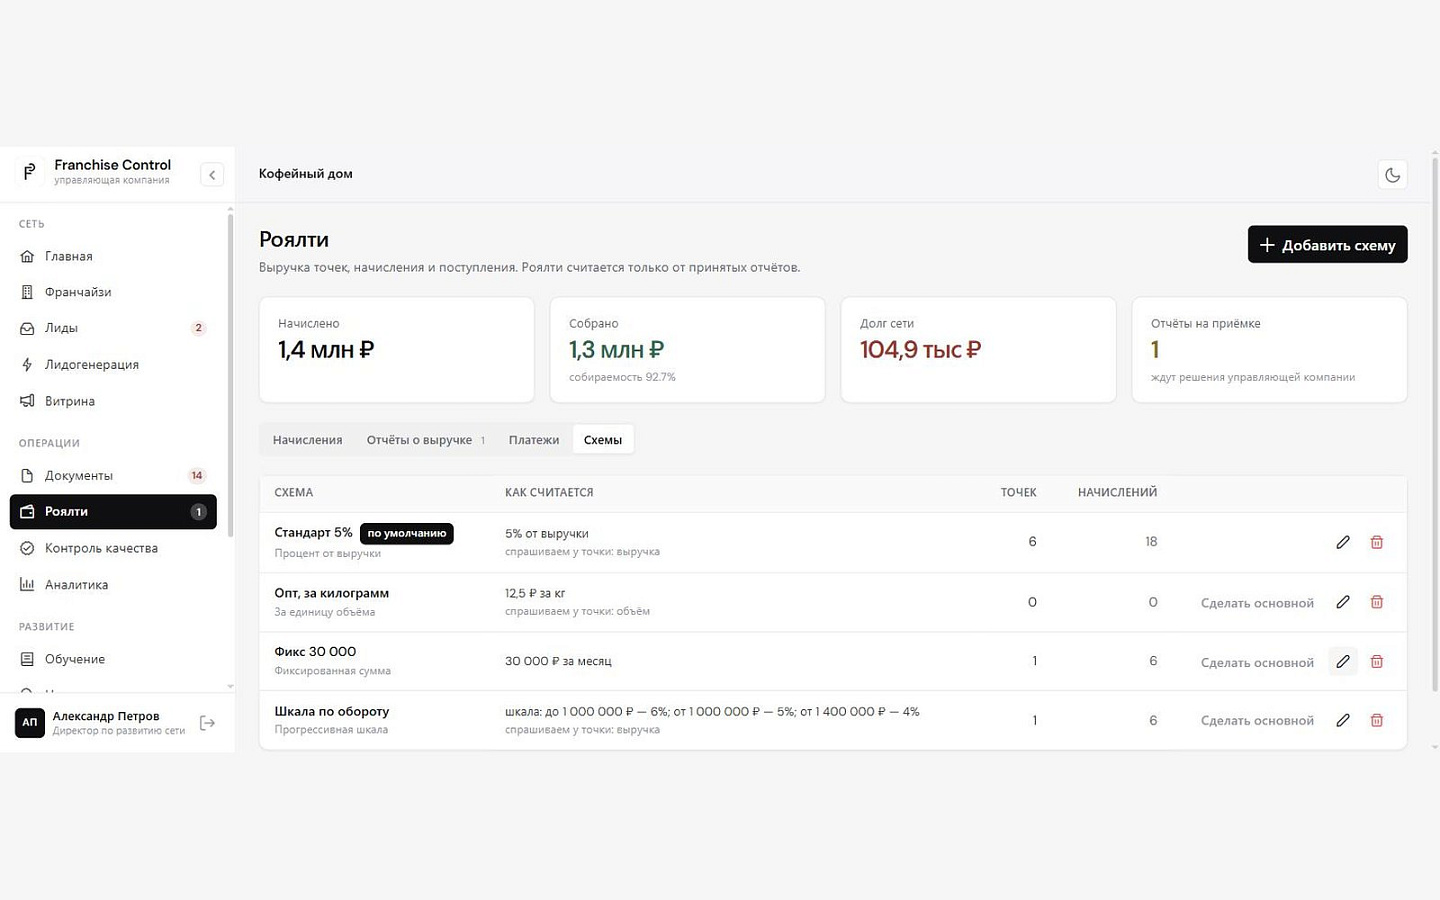The height and width of the screenshot is (900, 1440).
Task: Switch to the Начисления tab
Action: [307, 440]
